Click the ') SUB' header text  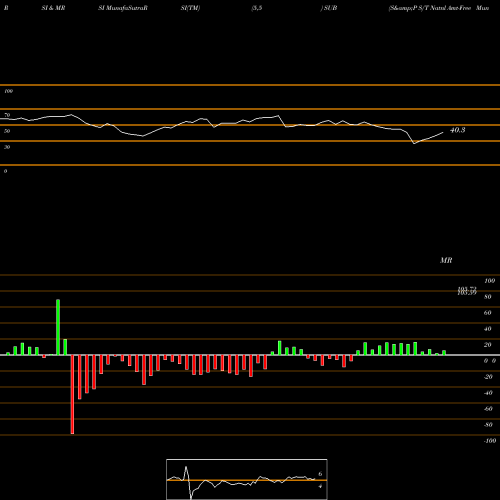point(329,8)
